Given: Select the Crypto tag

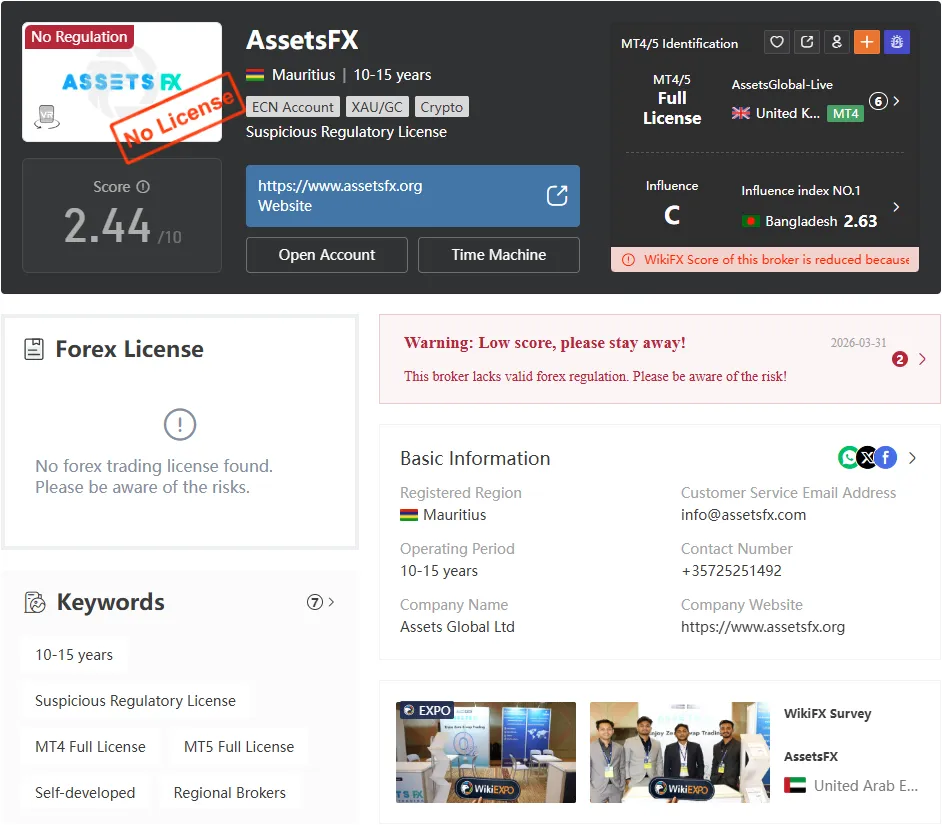Looking at the screenshot, I should pos(442,107).
